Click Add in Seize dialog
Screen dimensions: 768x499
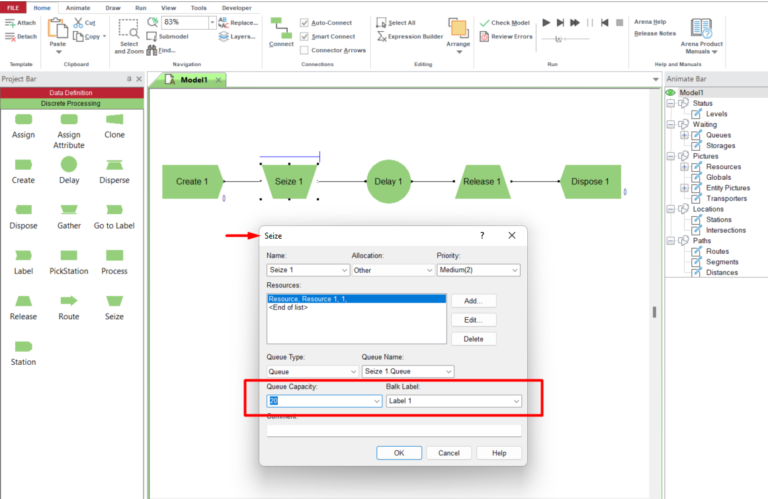(473, 301)
